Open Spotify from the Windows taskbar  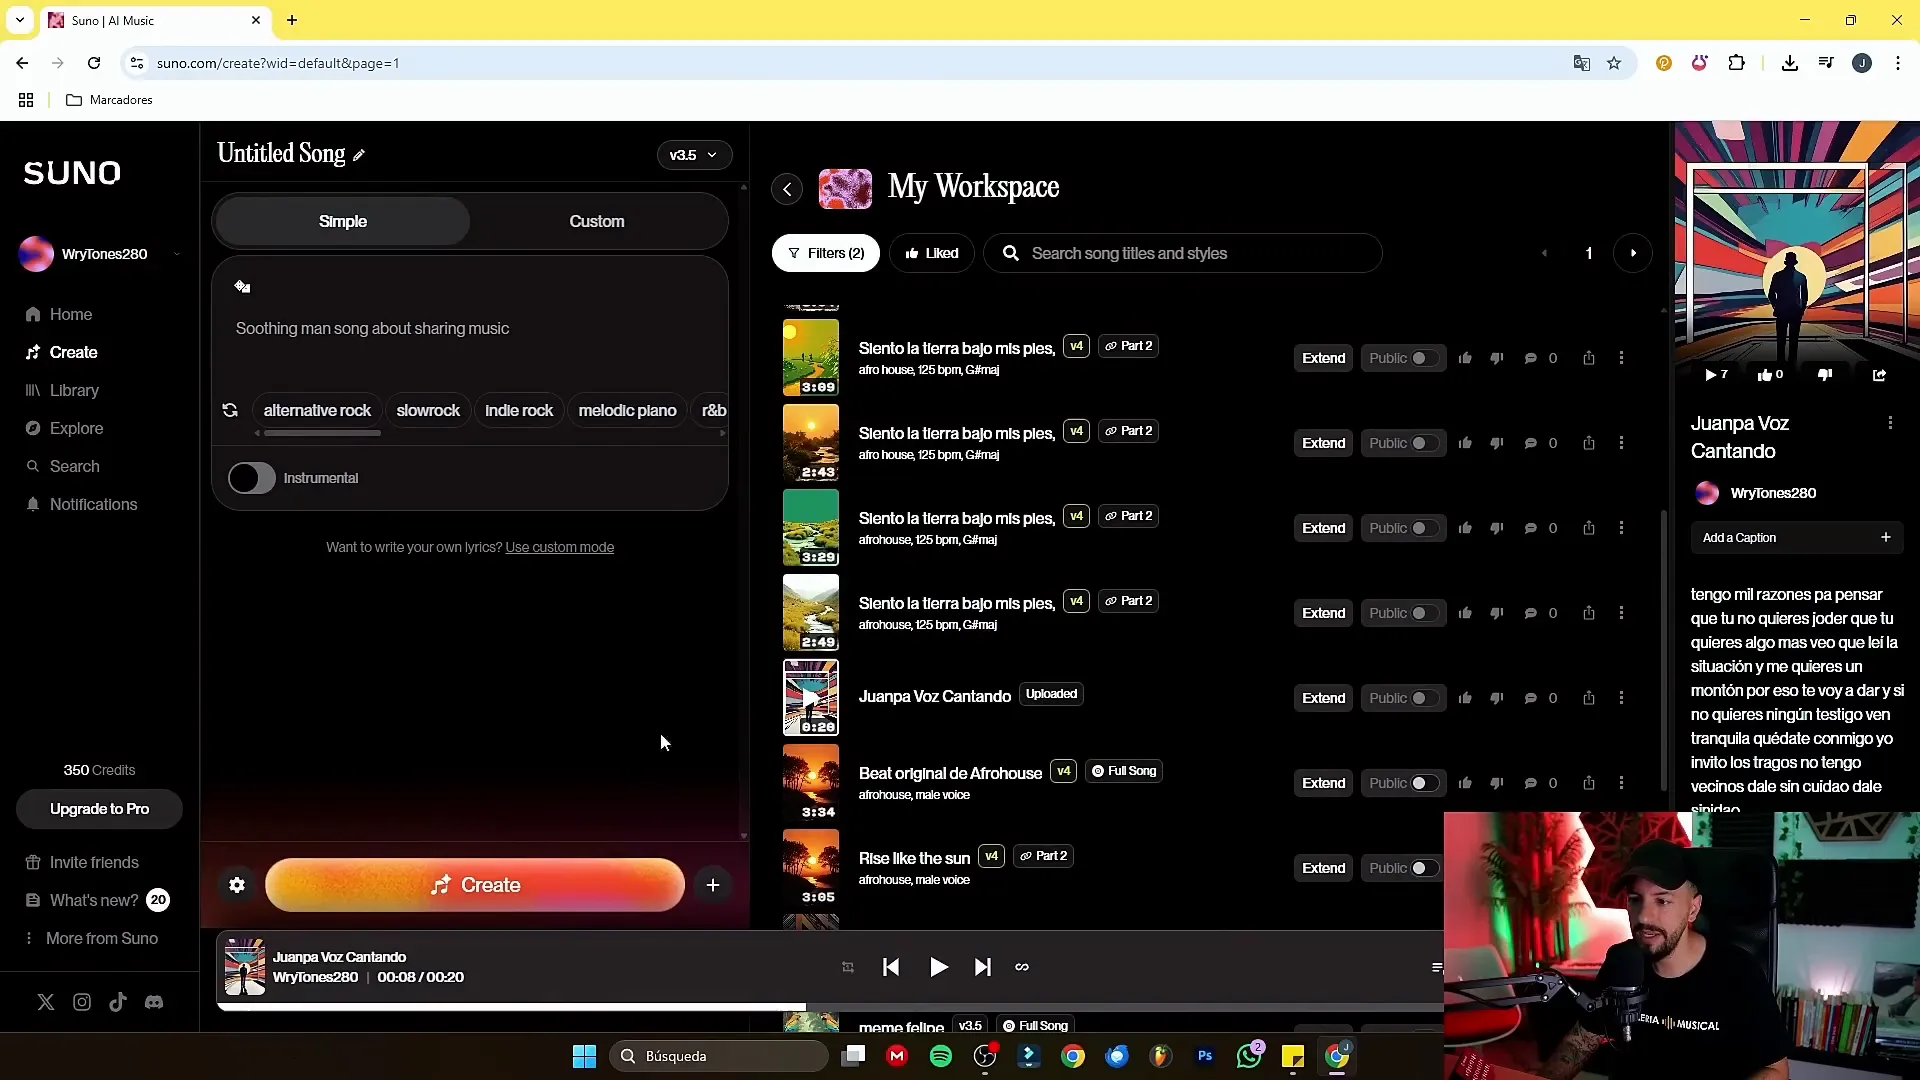[941, 1056]
